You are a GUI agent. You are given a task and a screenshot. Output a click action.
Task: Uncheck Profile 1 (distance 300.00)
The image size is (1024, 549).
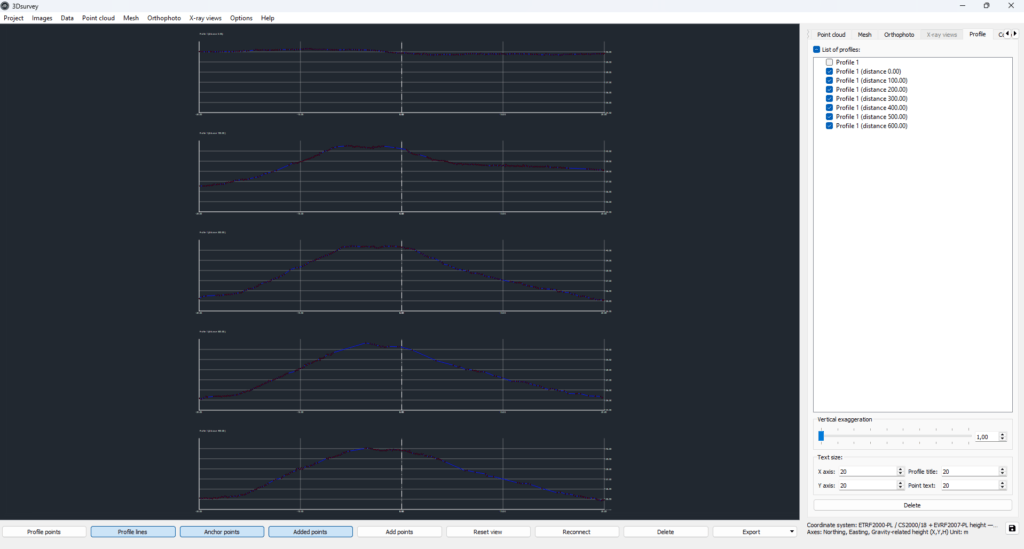pyautogui.click(x=829, y=99)
